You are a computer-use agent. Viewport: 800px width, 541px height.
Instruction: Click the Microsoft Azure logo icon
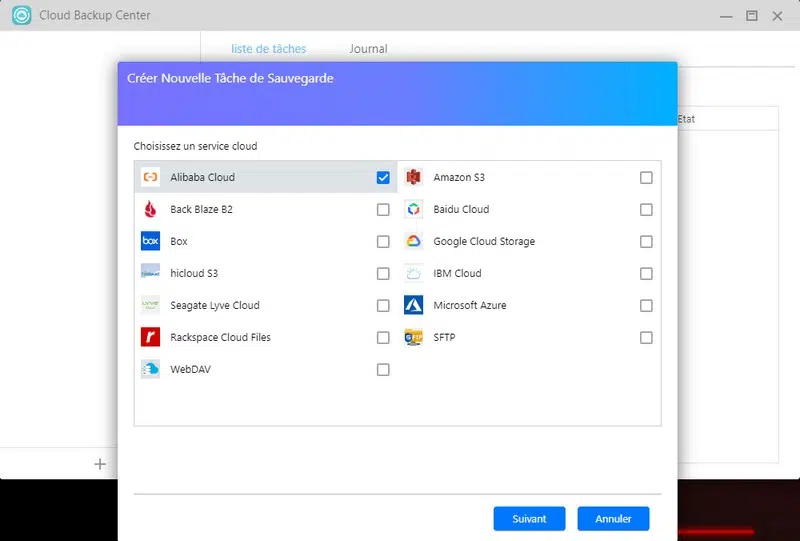(413, 305)
